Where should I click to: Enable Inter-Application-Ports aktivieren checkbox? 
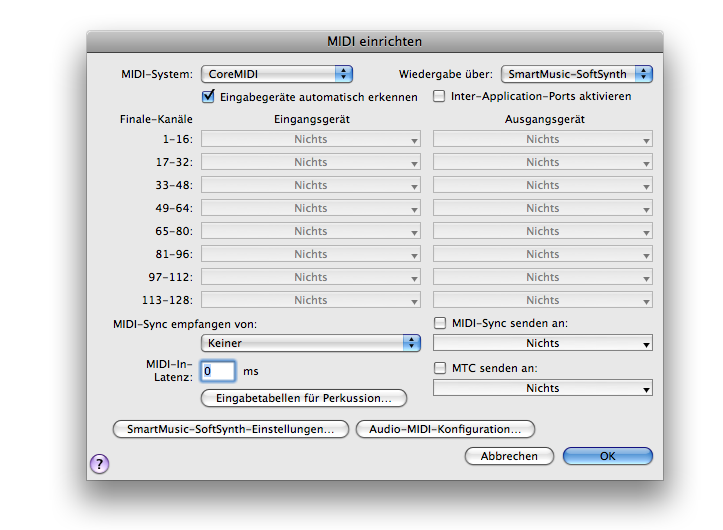point(439,96)
